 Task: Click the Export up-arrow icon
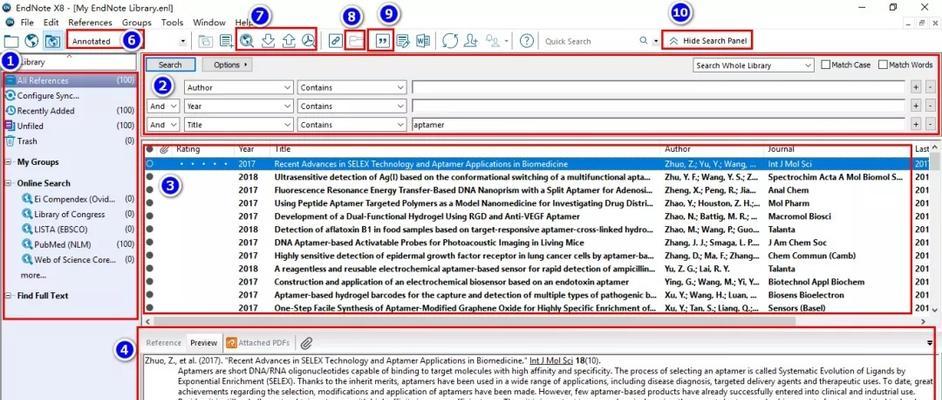(288, 41)
